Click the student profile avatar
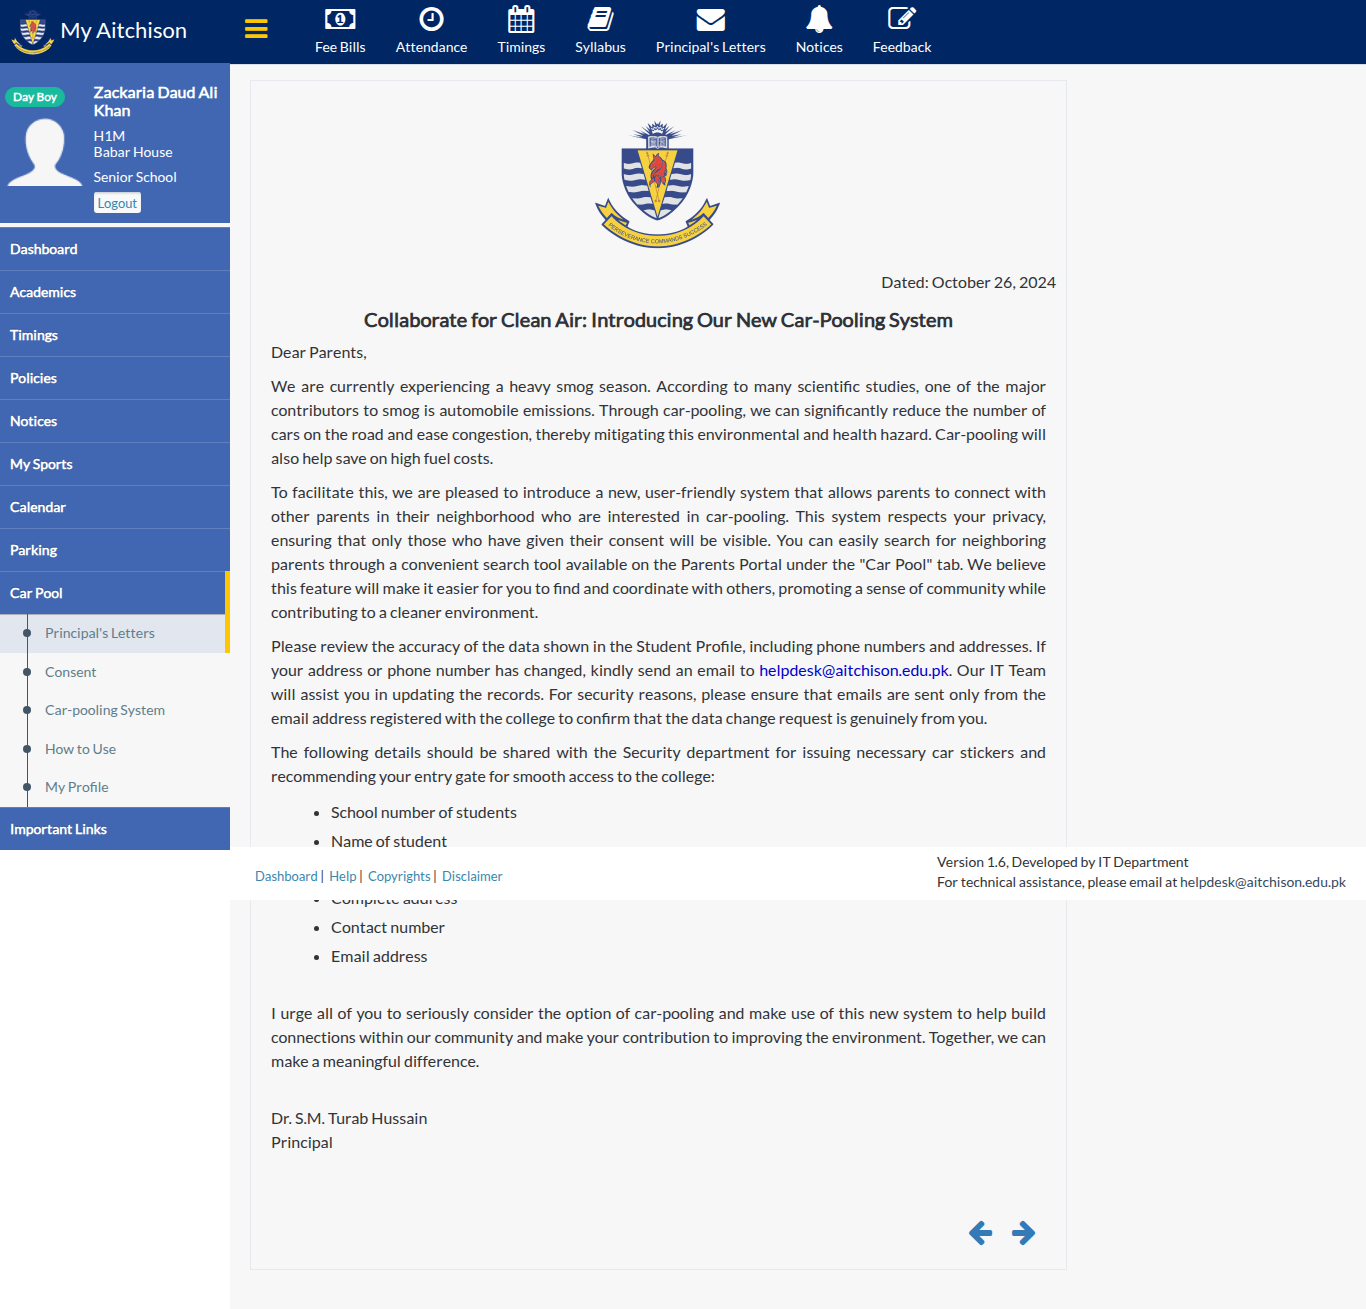The width and height of the screenshot is (1366, 1309). coord(45,152)
